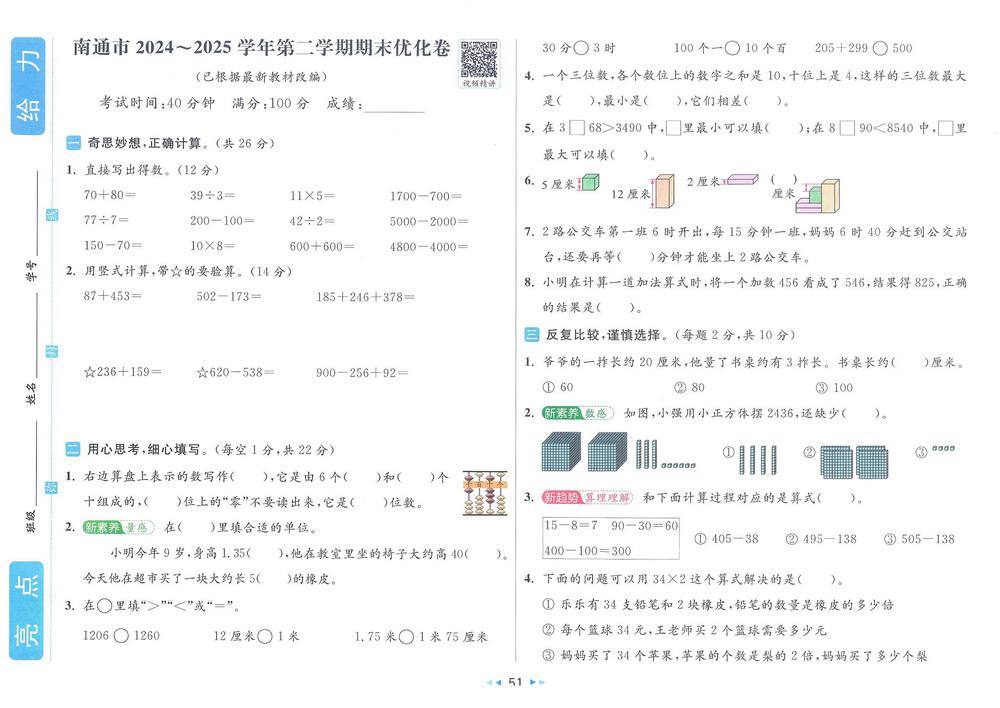Click the problem 1700−700=
This screenshot has width=1000, height=708.
point(426,196)
